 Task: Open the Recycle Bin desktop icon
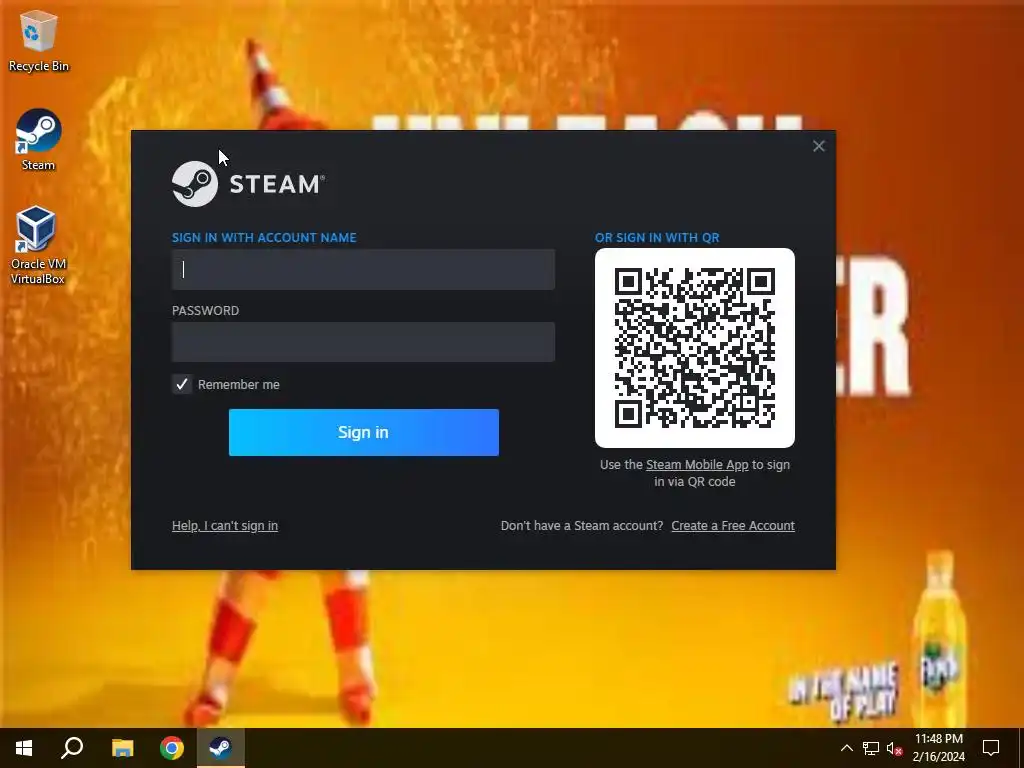[x=39, y=40]
